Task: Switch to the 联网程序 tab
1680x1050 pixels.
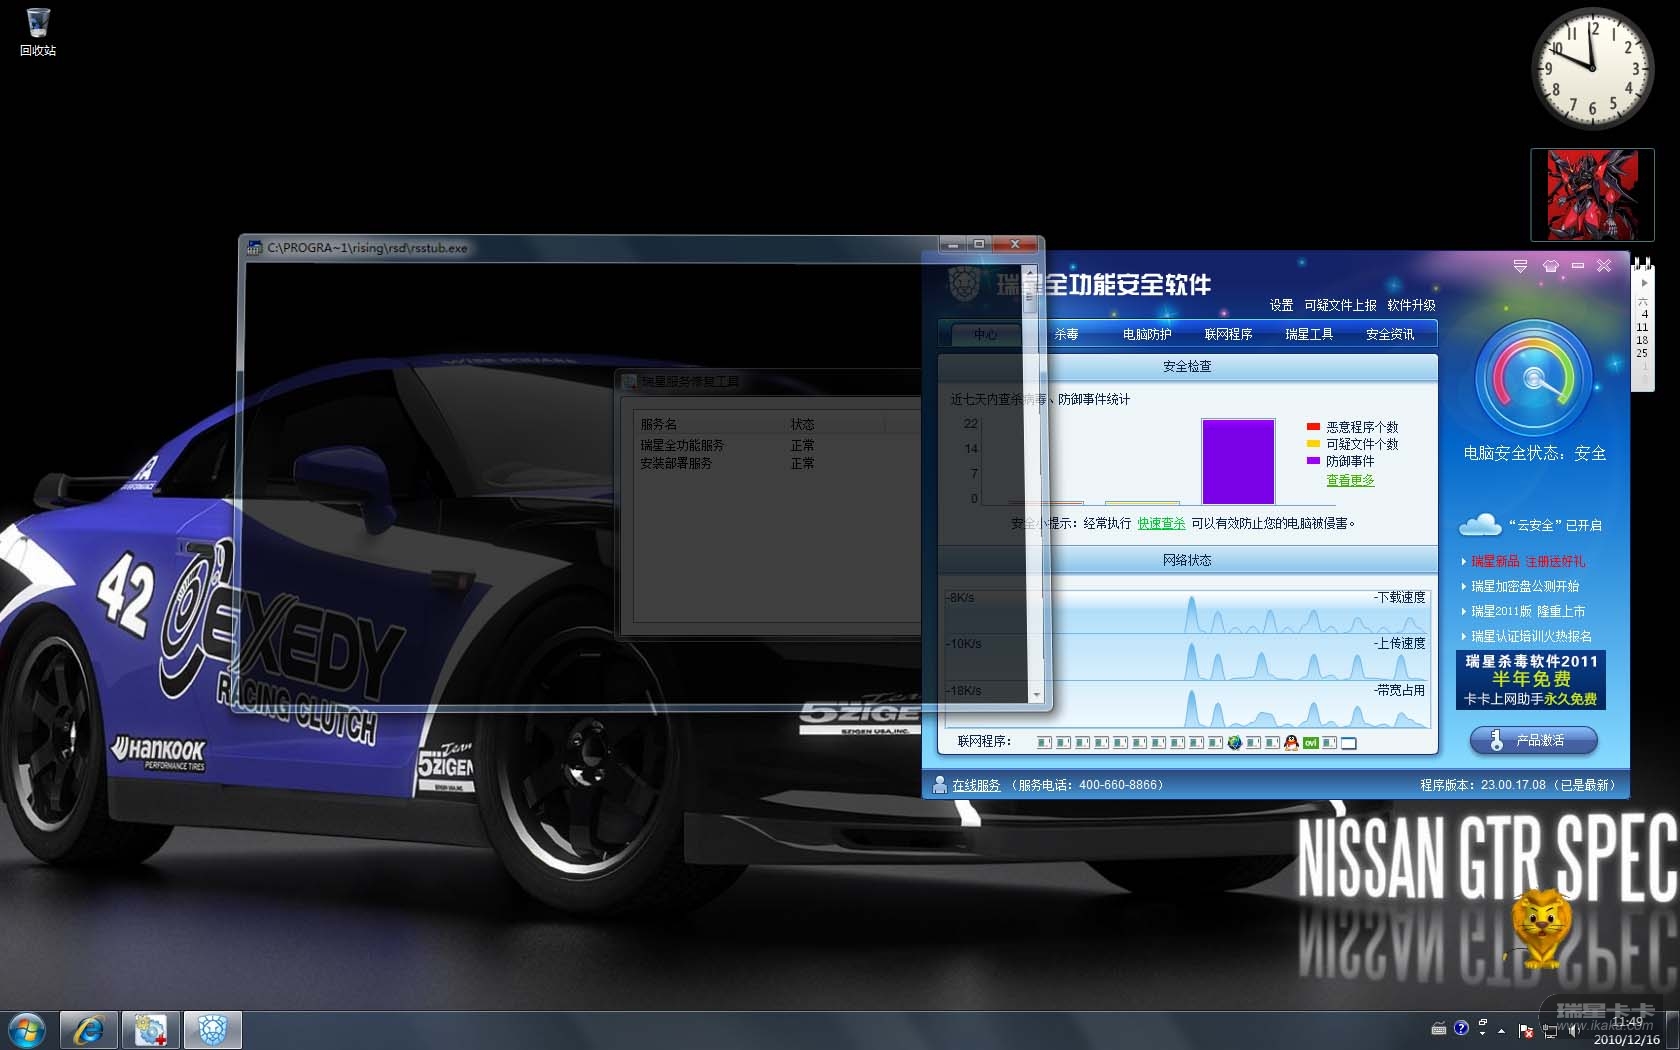Action: point(1228,334)
